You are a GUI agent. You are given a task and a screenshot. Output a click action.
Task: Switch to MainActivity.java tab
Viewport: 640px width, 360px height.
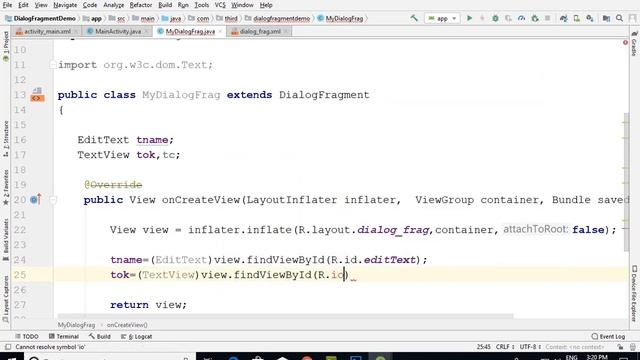[x=118, y=31]
